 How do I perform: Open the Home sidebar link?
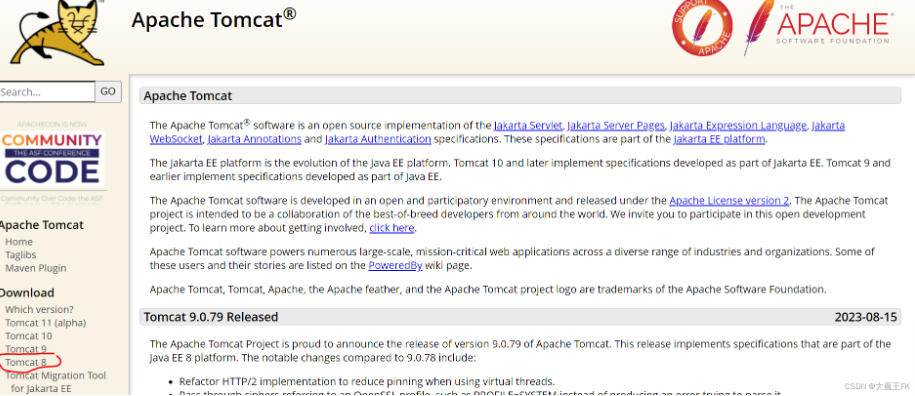point(19,241)
